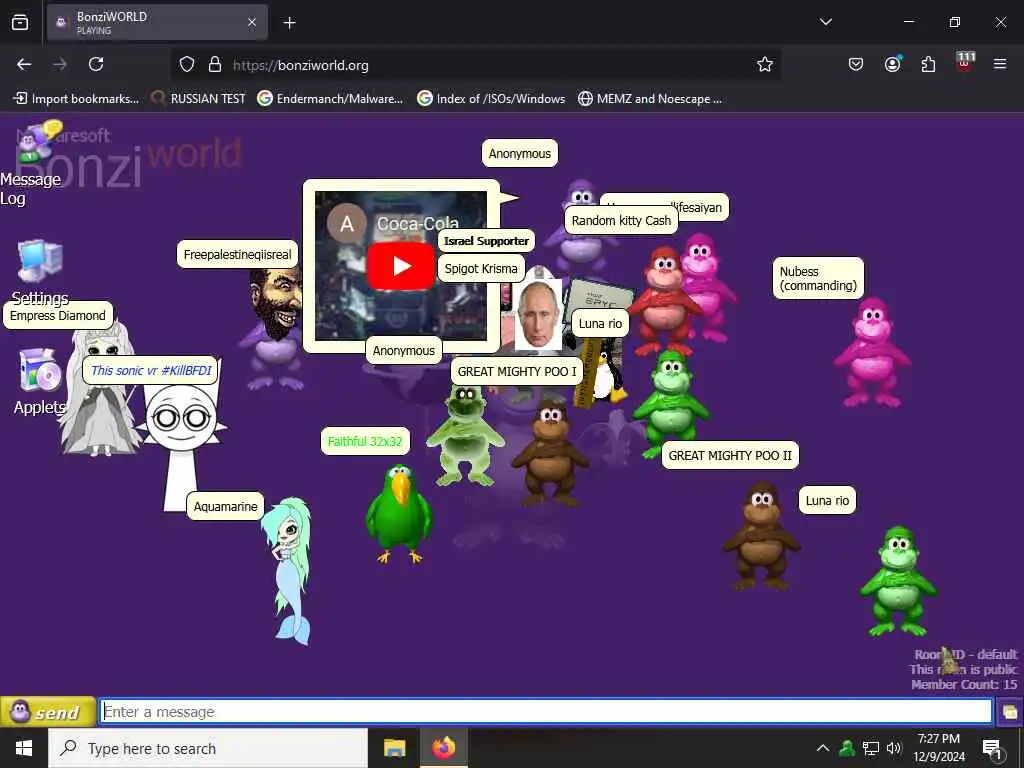This screenshot has height=768, width=1024.
Task: Click the yellow icon beside the message field
Action: point(1010,712)
